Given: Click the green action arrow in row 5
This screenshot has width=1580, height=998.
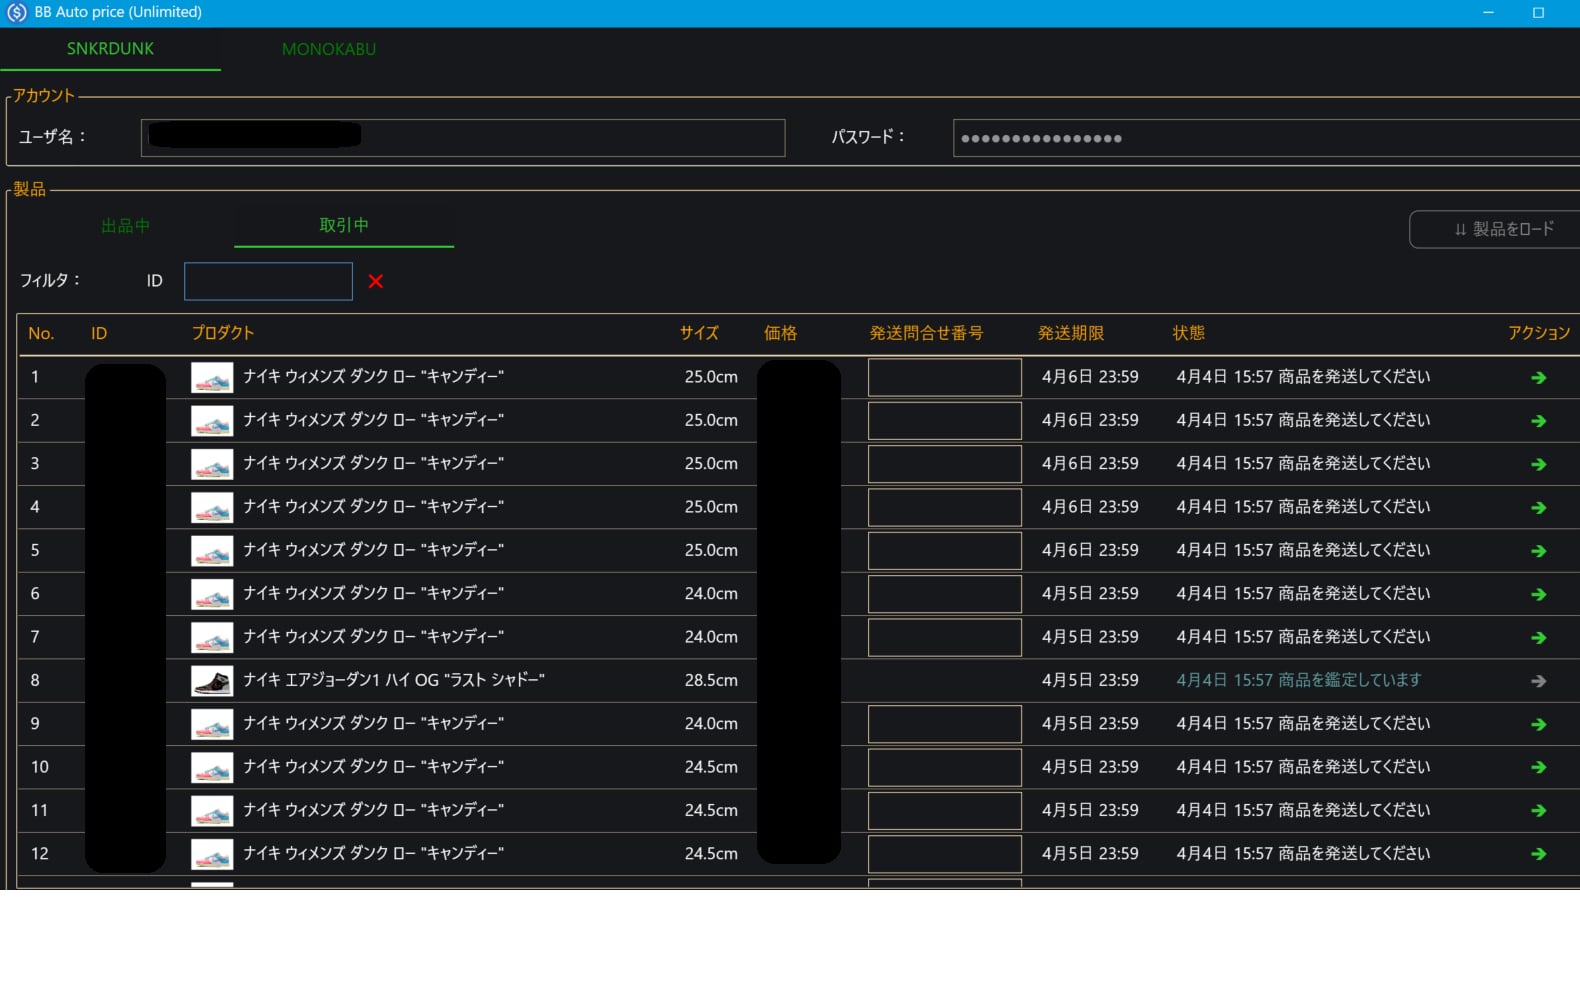Looking at the screenshot, I should point(1538,551).
